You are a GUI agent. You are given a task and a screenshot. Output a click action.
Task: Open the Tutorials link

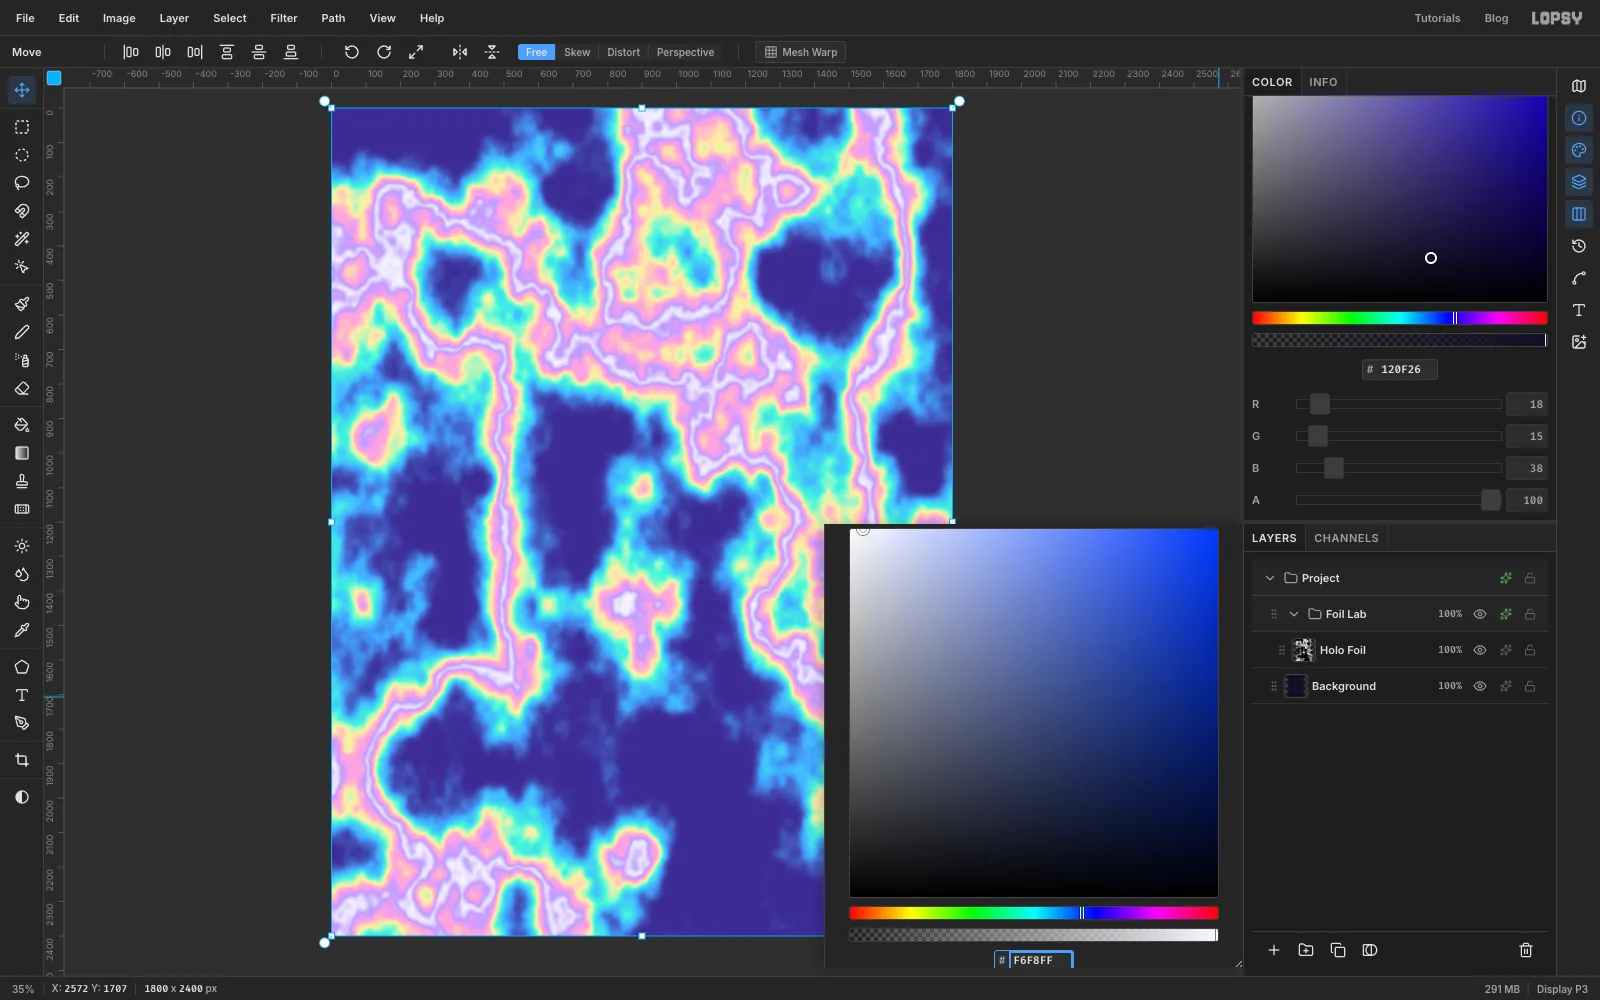pos(1437,18)
